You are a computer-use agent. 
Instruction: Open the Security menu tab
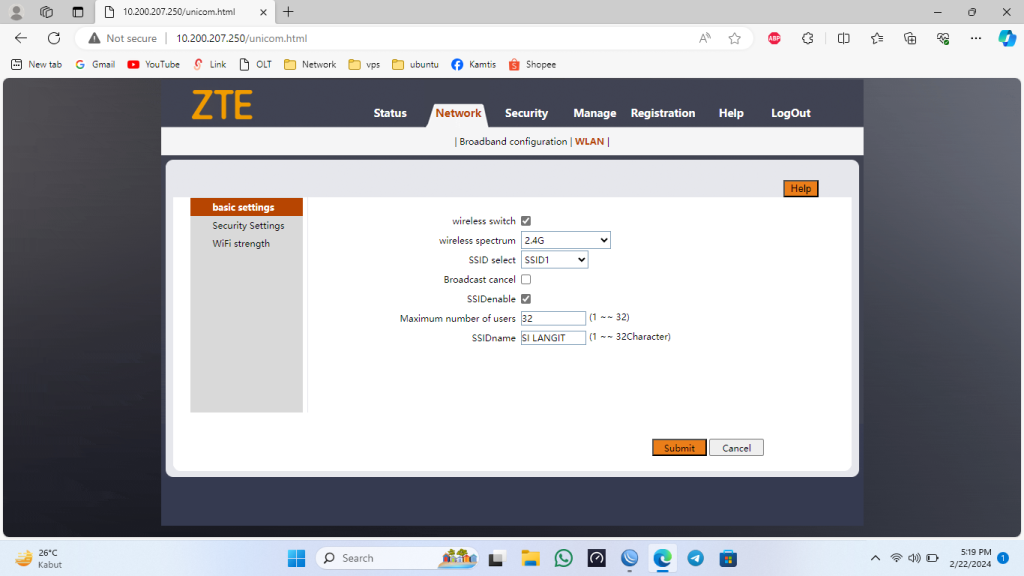click(x=526, y=113)
